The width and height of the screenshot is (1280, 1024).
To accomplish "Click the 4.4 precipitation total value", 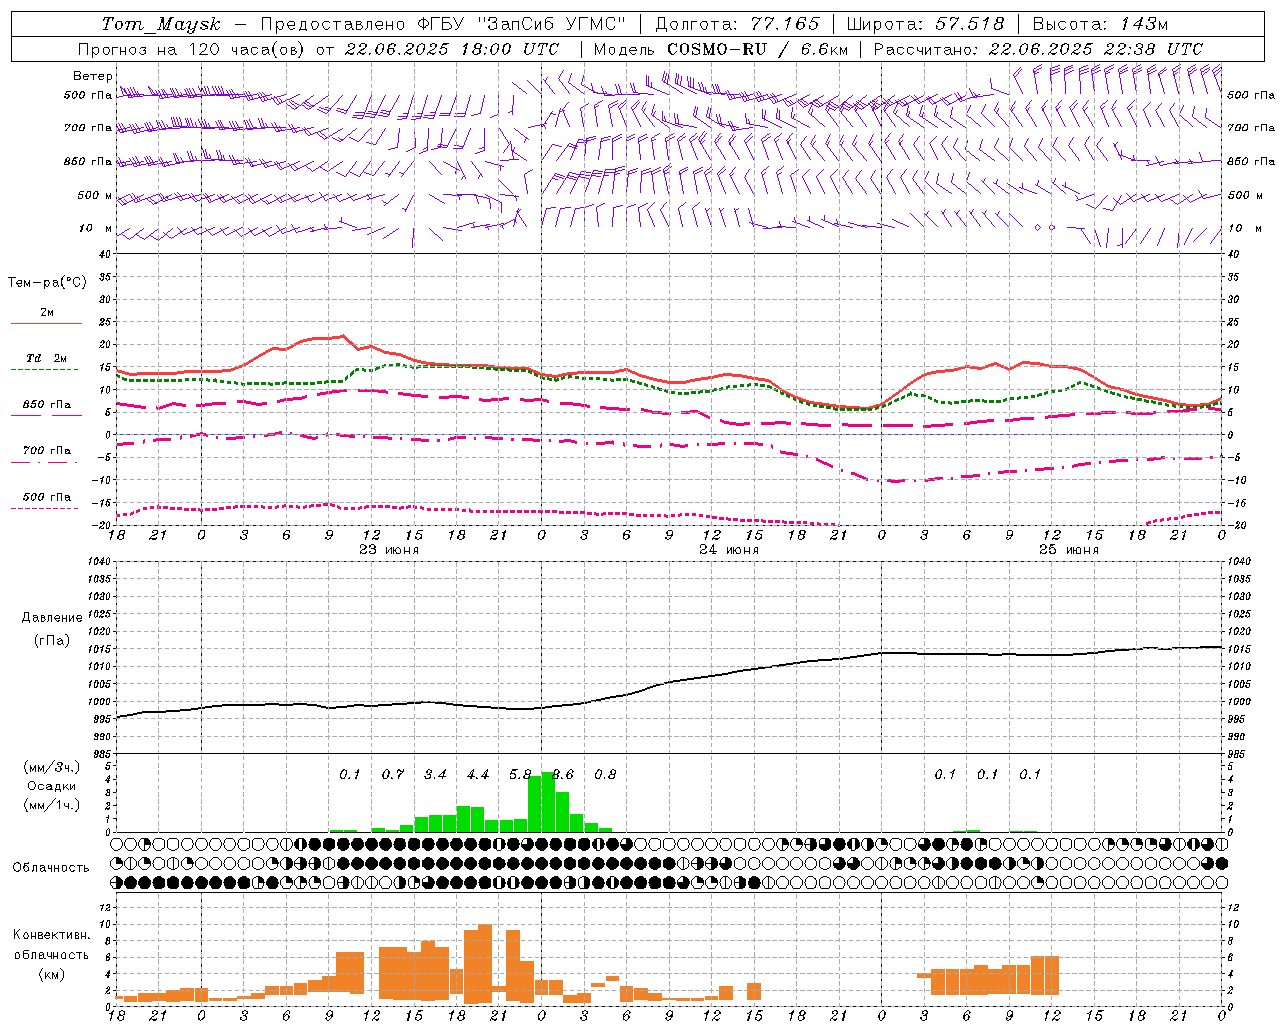I will [x=478, y=775].
